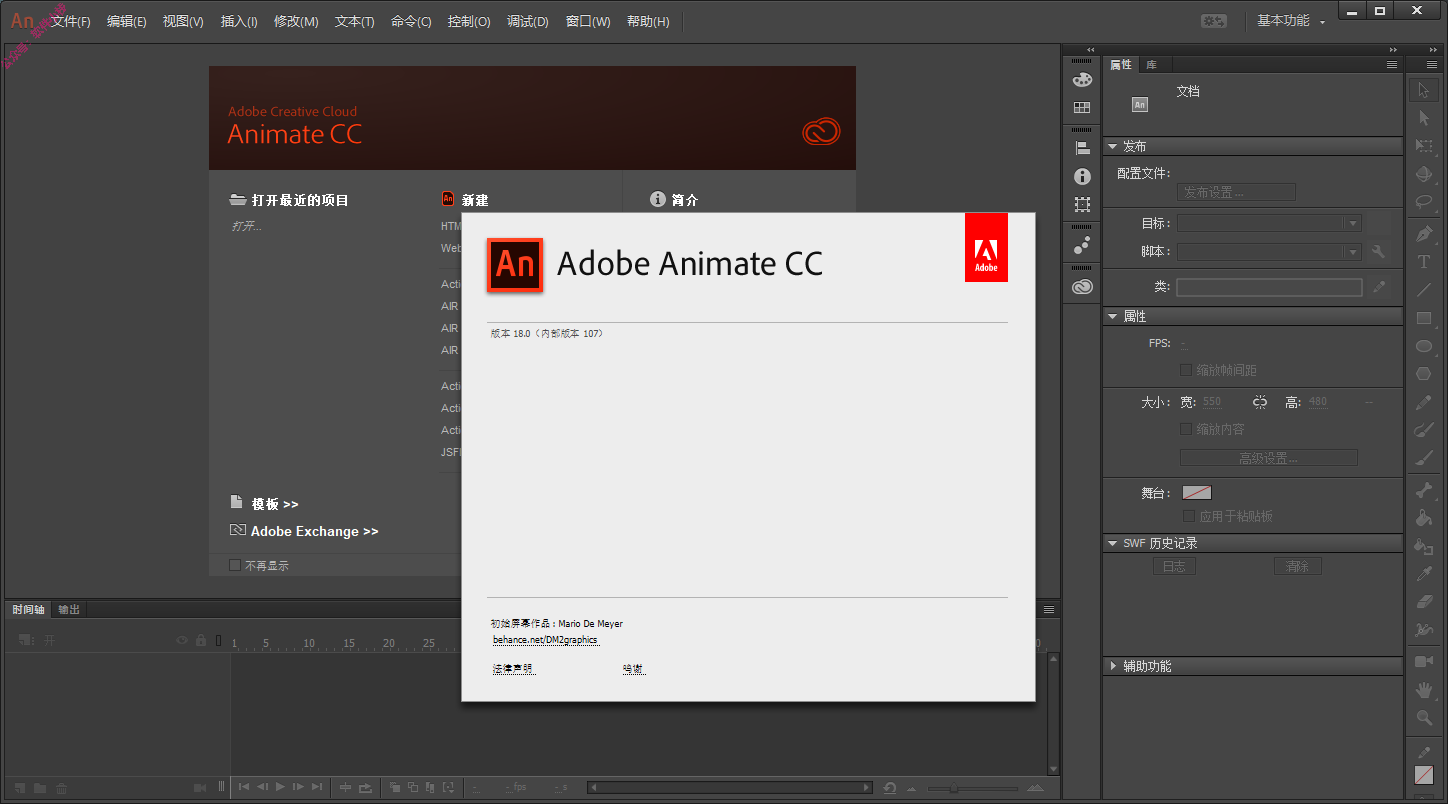
Task: Open the 目标 dropdown
Action: point(1269,223)
